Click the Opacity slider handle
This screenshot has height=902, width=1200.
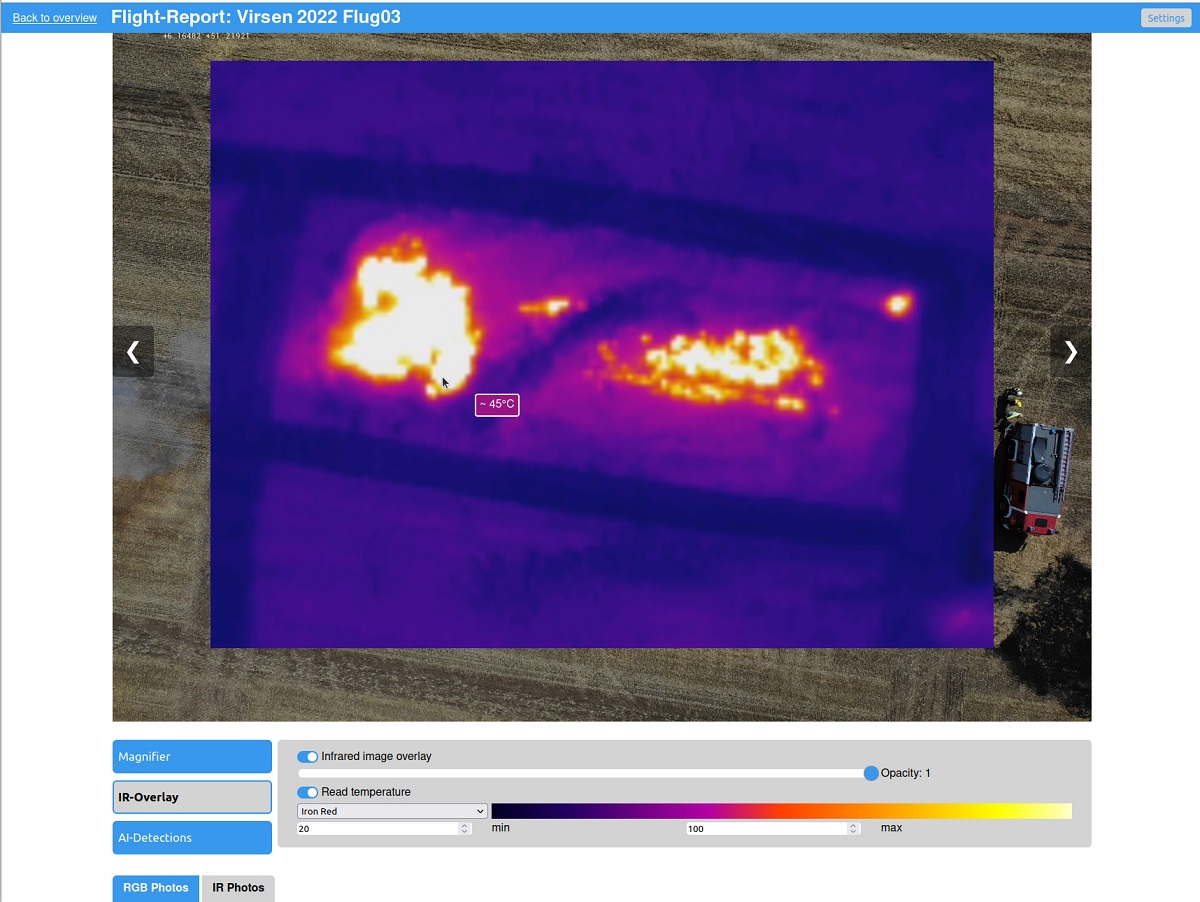tap(871, 773)
